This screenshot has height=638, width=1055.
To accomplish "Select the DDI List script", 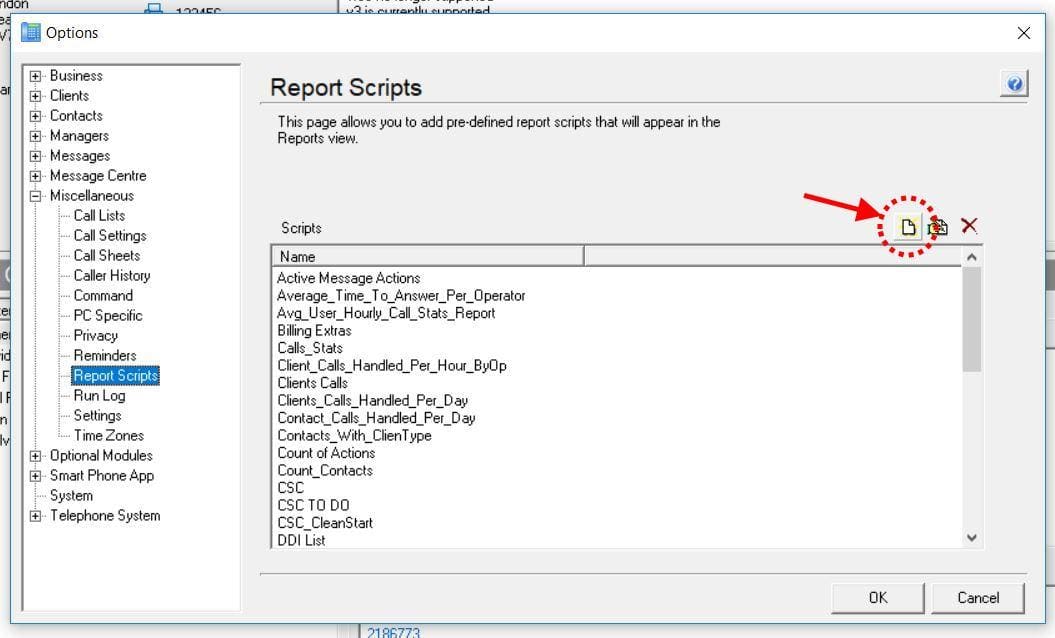I will pos(301,540).
